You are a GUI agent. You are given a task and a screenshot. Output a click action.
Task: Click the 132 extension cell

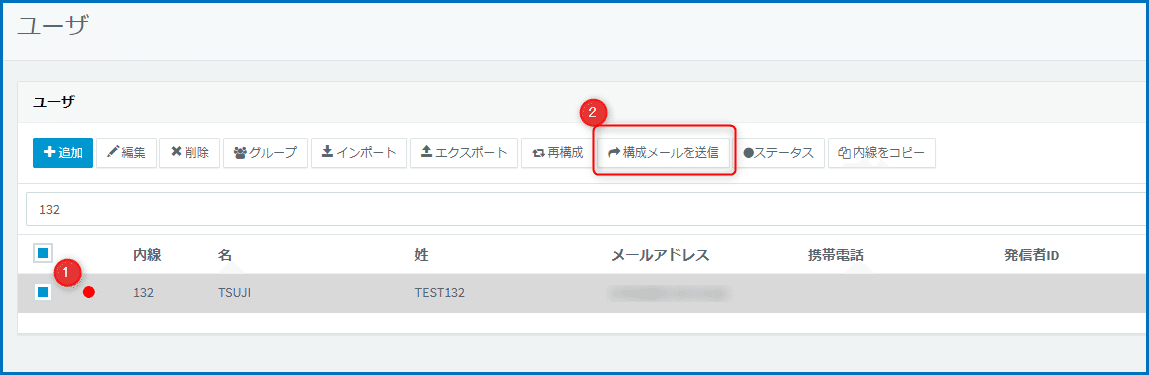[x=144, y=293]
